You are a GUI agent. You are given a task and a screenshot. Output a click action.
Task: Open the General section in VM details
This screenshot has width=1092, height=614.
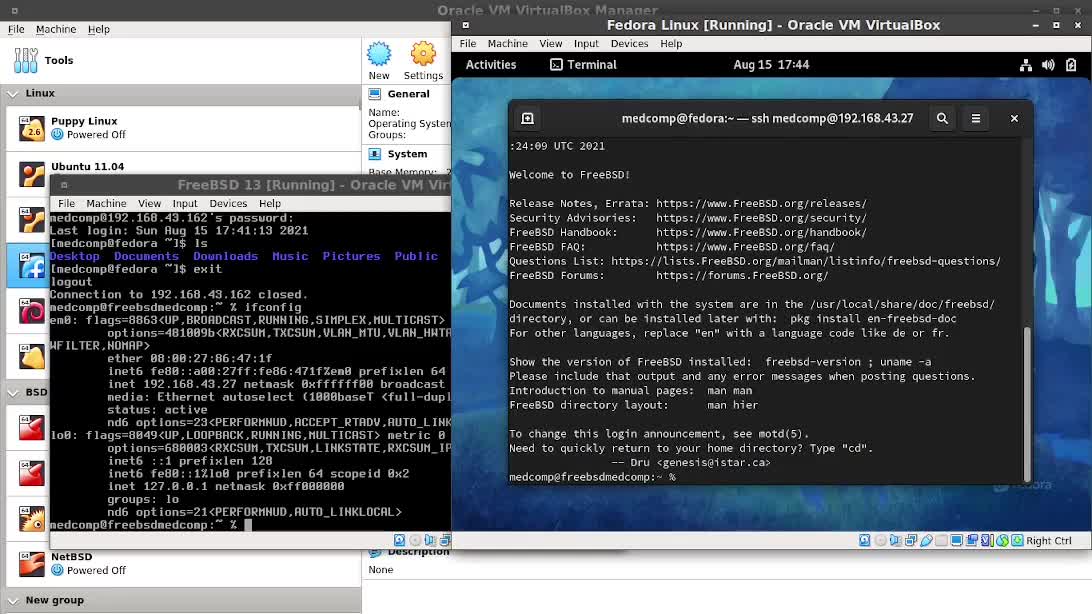click(408, 94)
